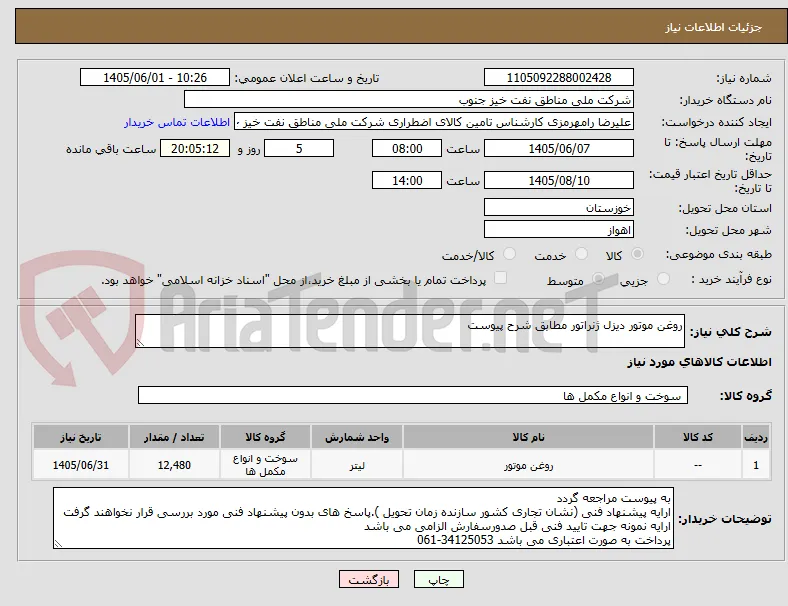
Task: Click the deadline time 08:00 field
Action: click(x=407, y=149)
